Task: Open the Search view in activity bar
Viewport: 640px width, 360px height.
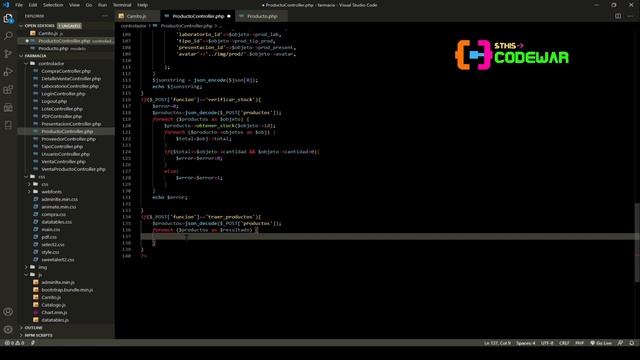Action: 8,36
